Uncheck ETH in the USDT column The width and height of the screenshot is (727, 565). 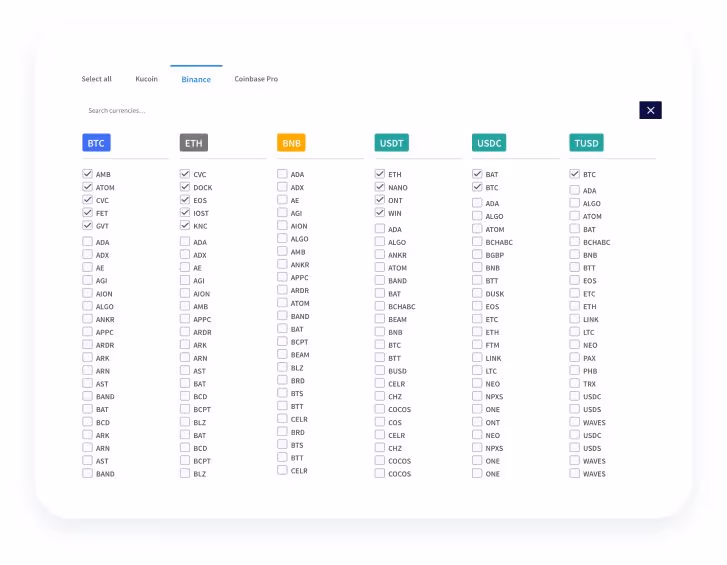click(x=380, y=174)
